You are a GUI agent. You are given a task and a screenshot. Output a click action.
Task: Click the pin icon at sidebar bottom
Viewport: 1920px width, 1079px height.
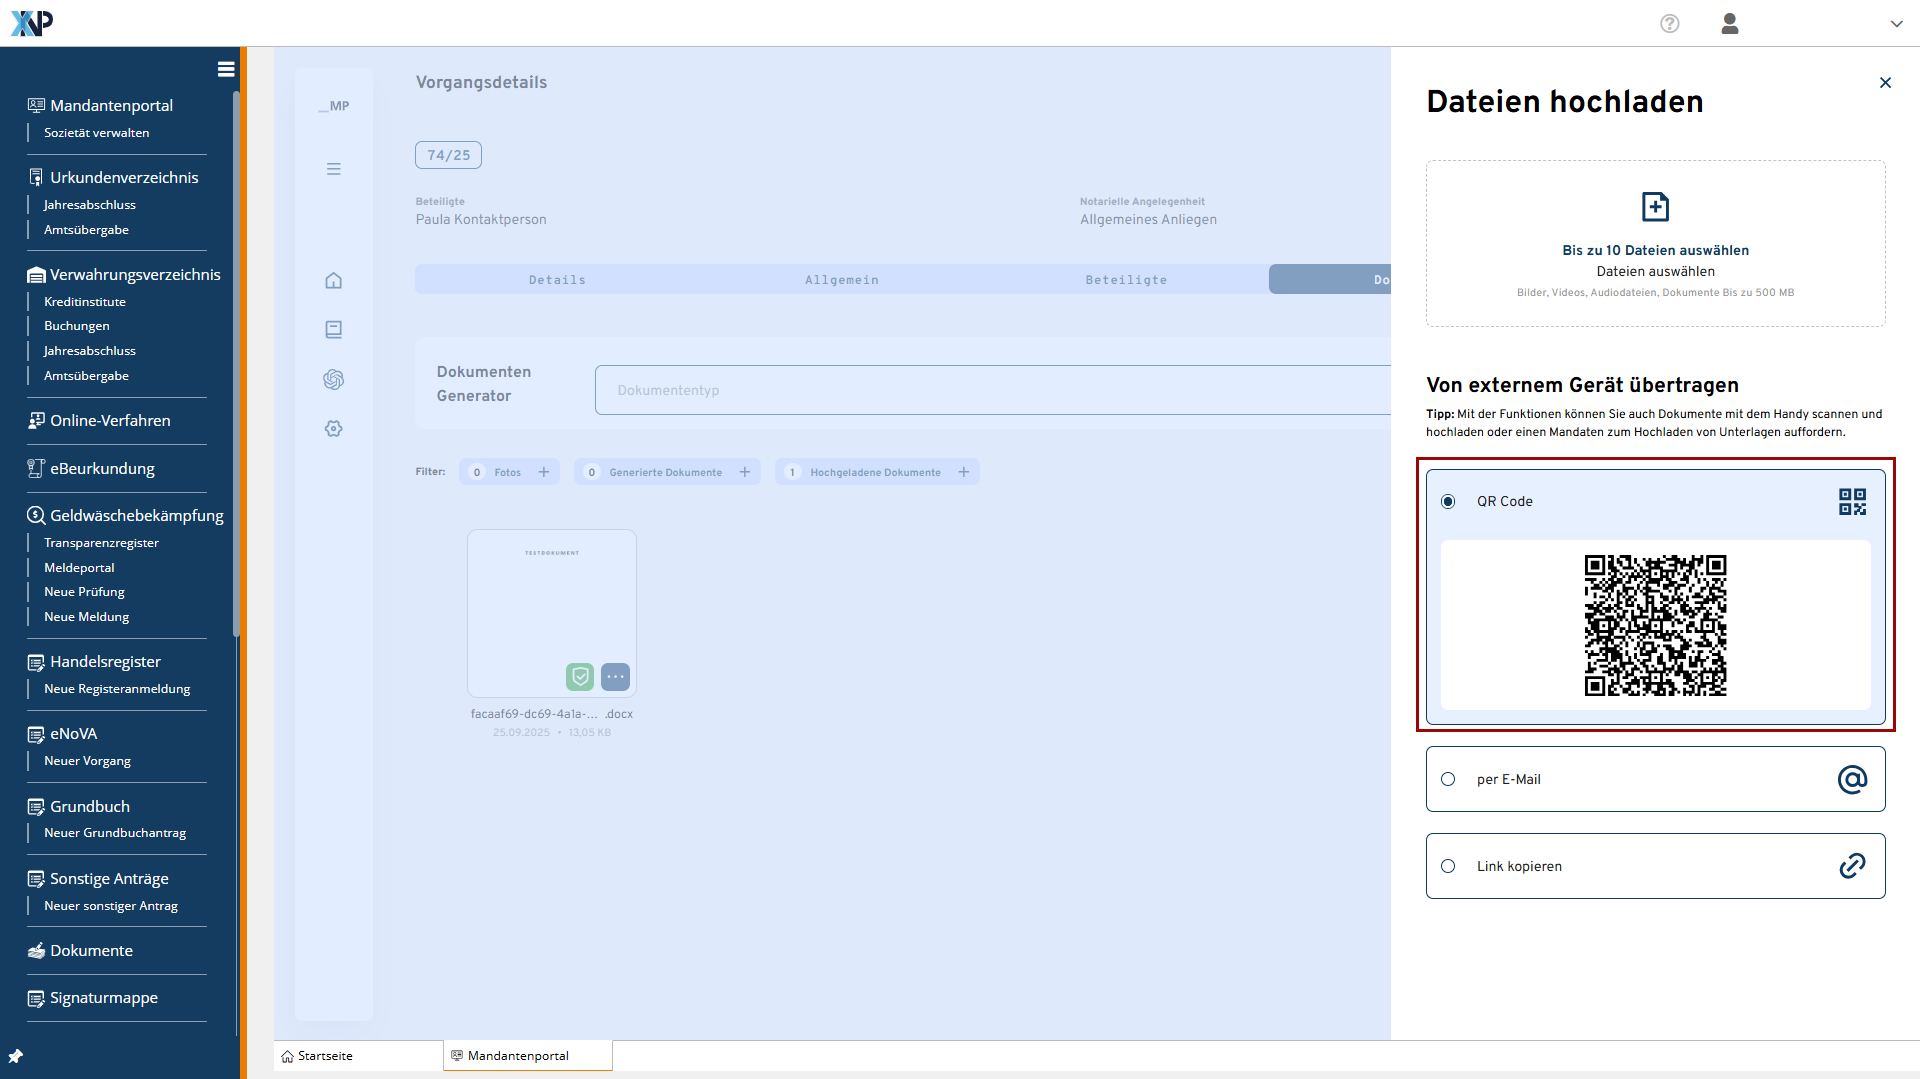tap(15, 1057)
